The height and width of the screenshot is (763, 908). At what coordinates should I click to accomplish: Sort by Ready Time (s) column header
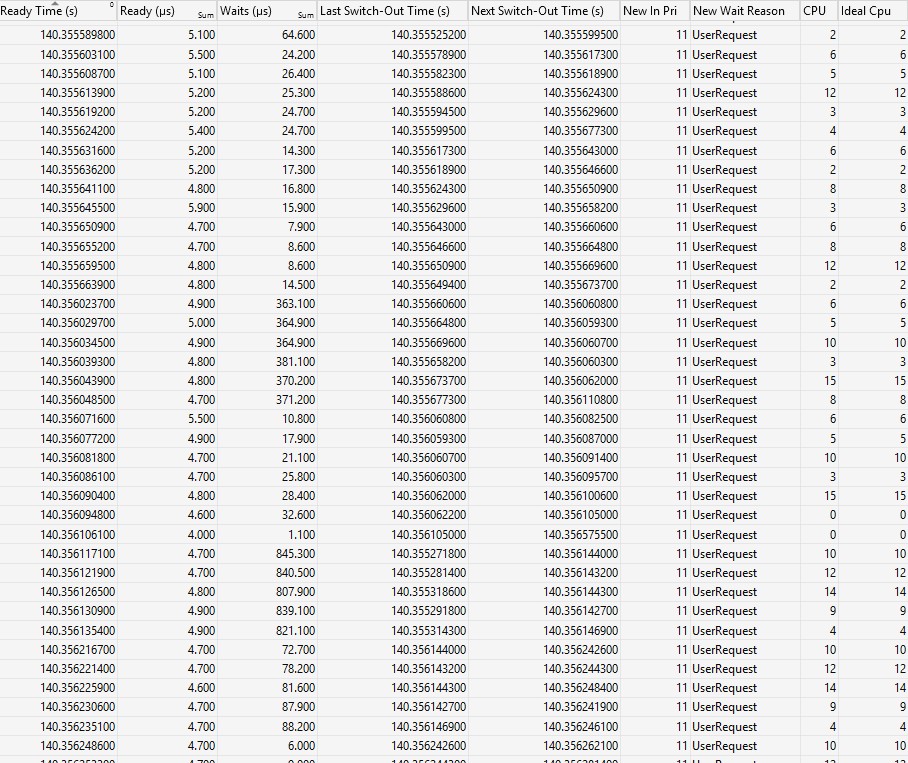(x=58, y=10)
